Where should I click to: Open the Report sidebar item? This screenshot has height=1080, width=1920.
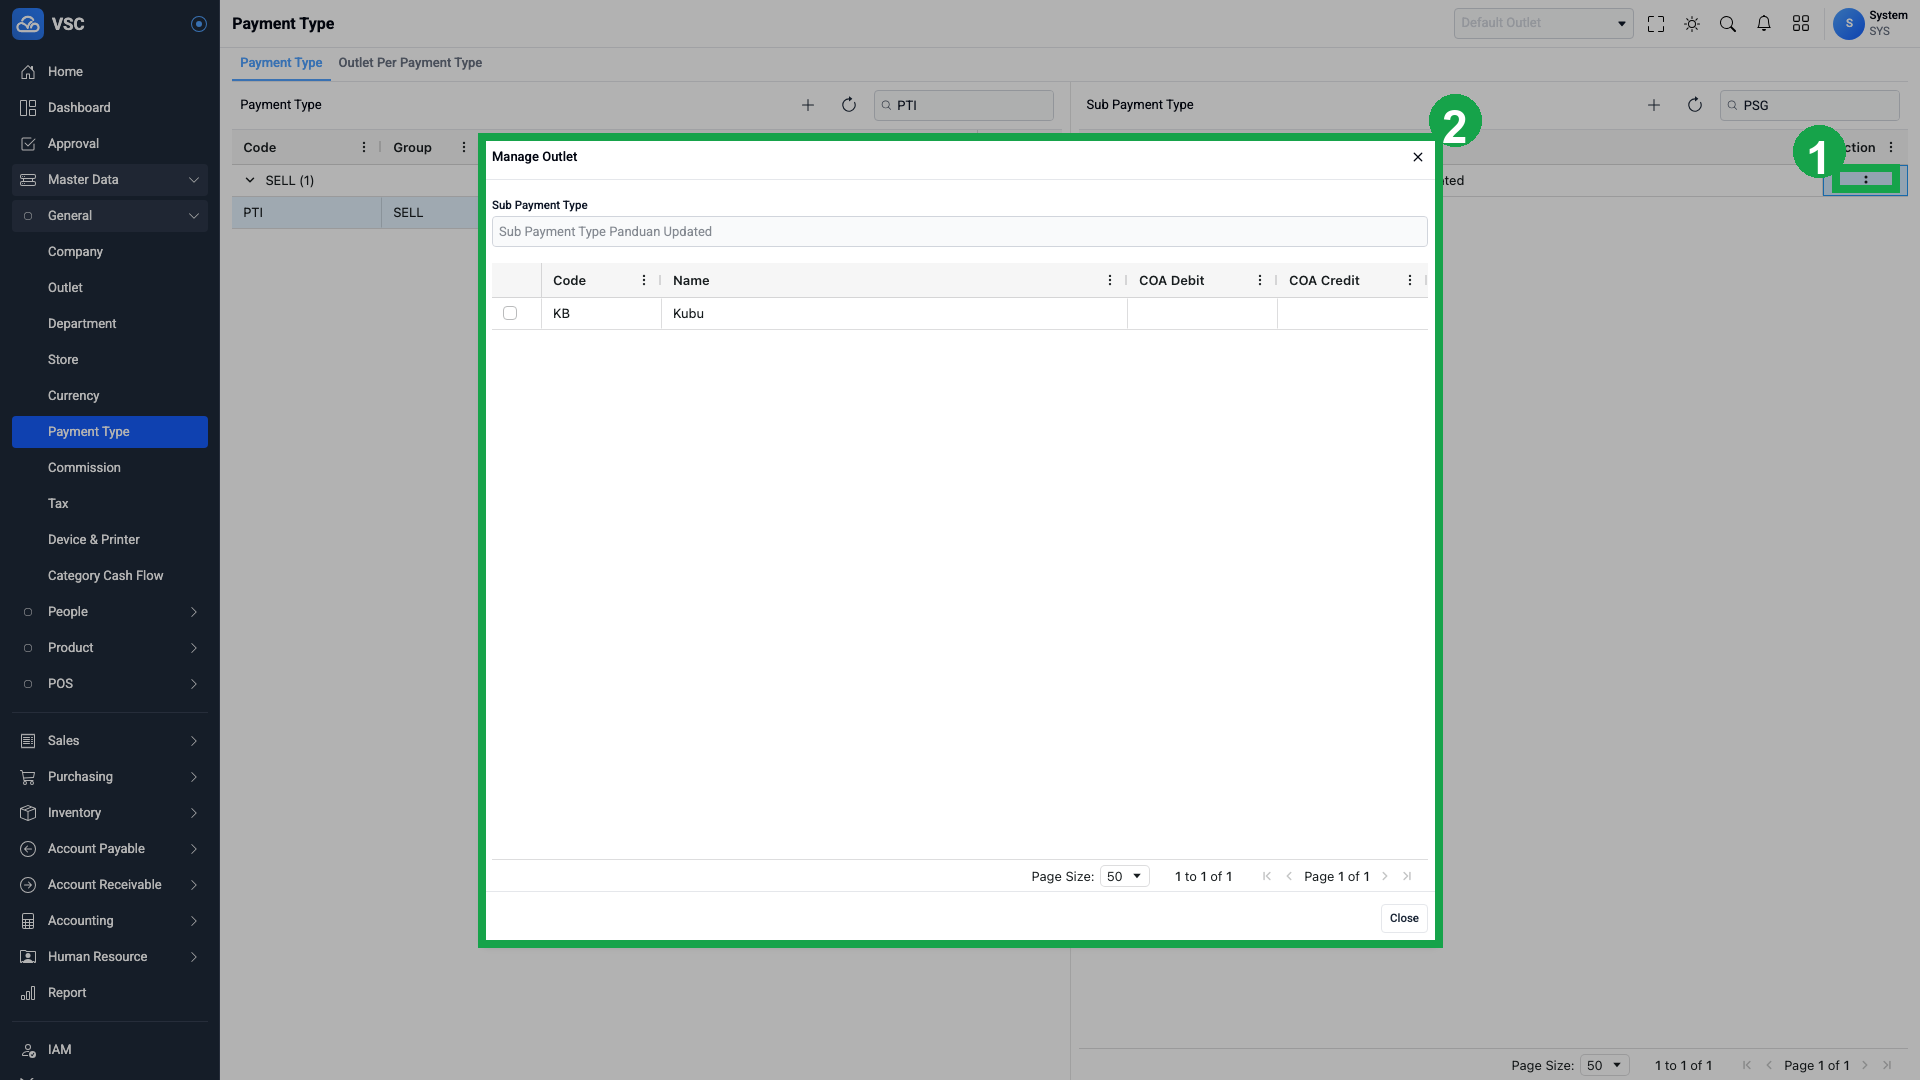(110, 993)
